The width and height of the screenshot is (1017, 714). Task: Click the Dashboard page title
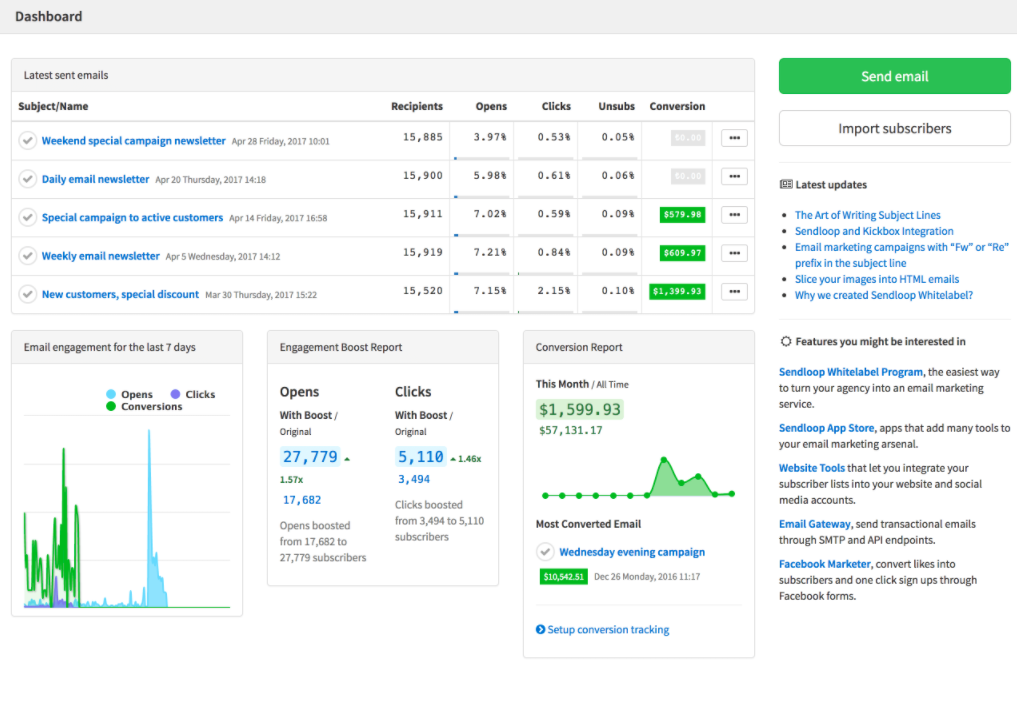pos(49,16)
